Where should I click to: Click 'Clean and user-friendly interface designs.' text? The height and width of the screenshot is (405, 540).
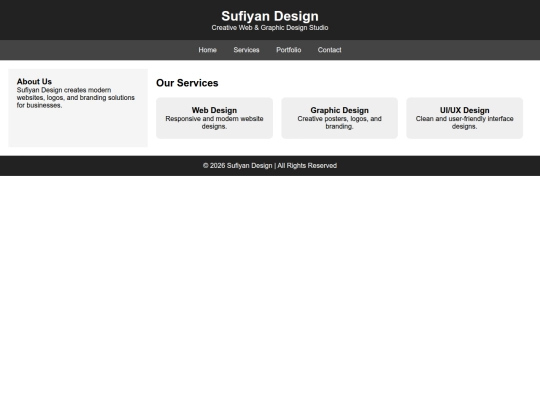click(465, 123)
